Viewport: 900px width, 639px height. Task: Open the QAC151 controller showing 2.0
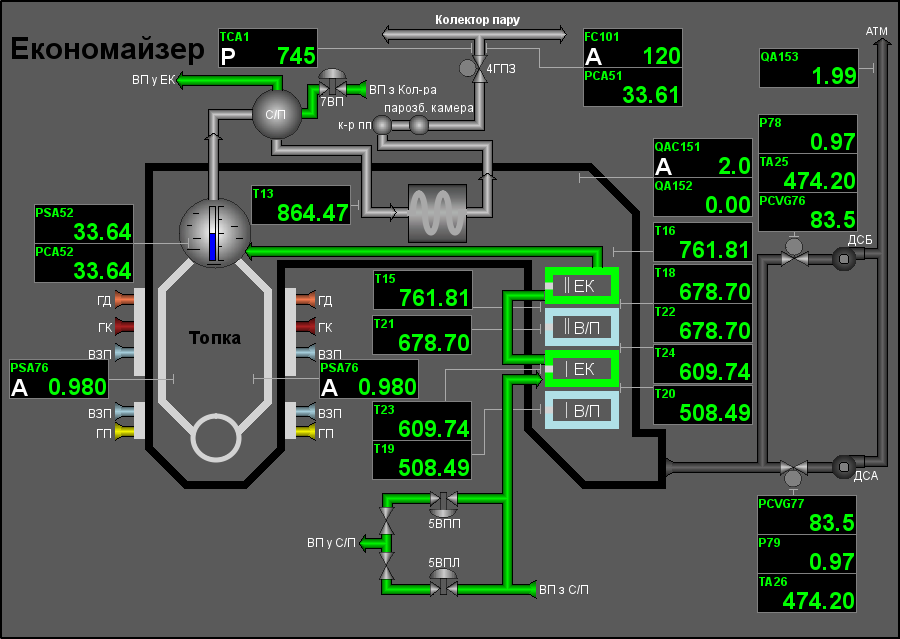click(x=703, y=158)
